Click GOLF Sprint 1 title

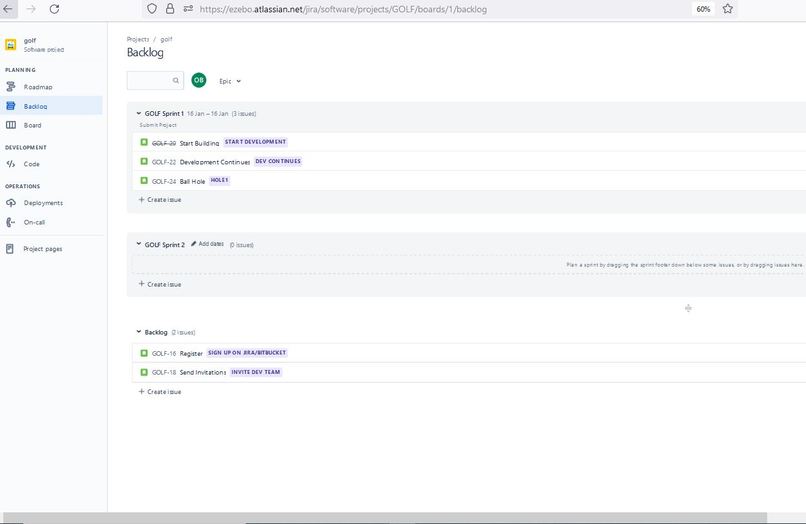tap(164, 114)
